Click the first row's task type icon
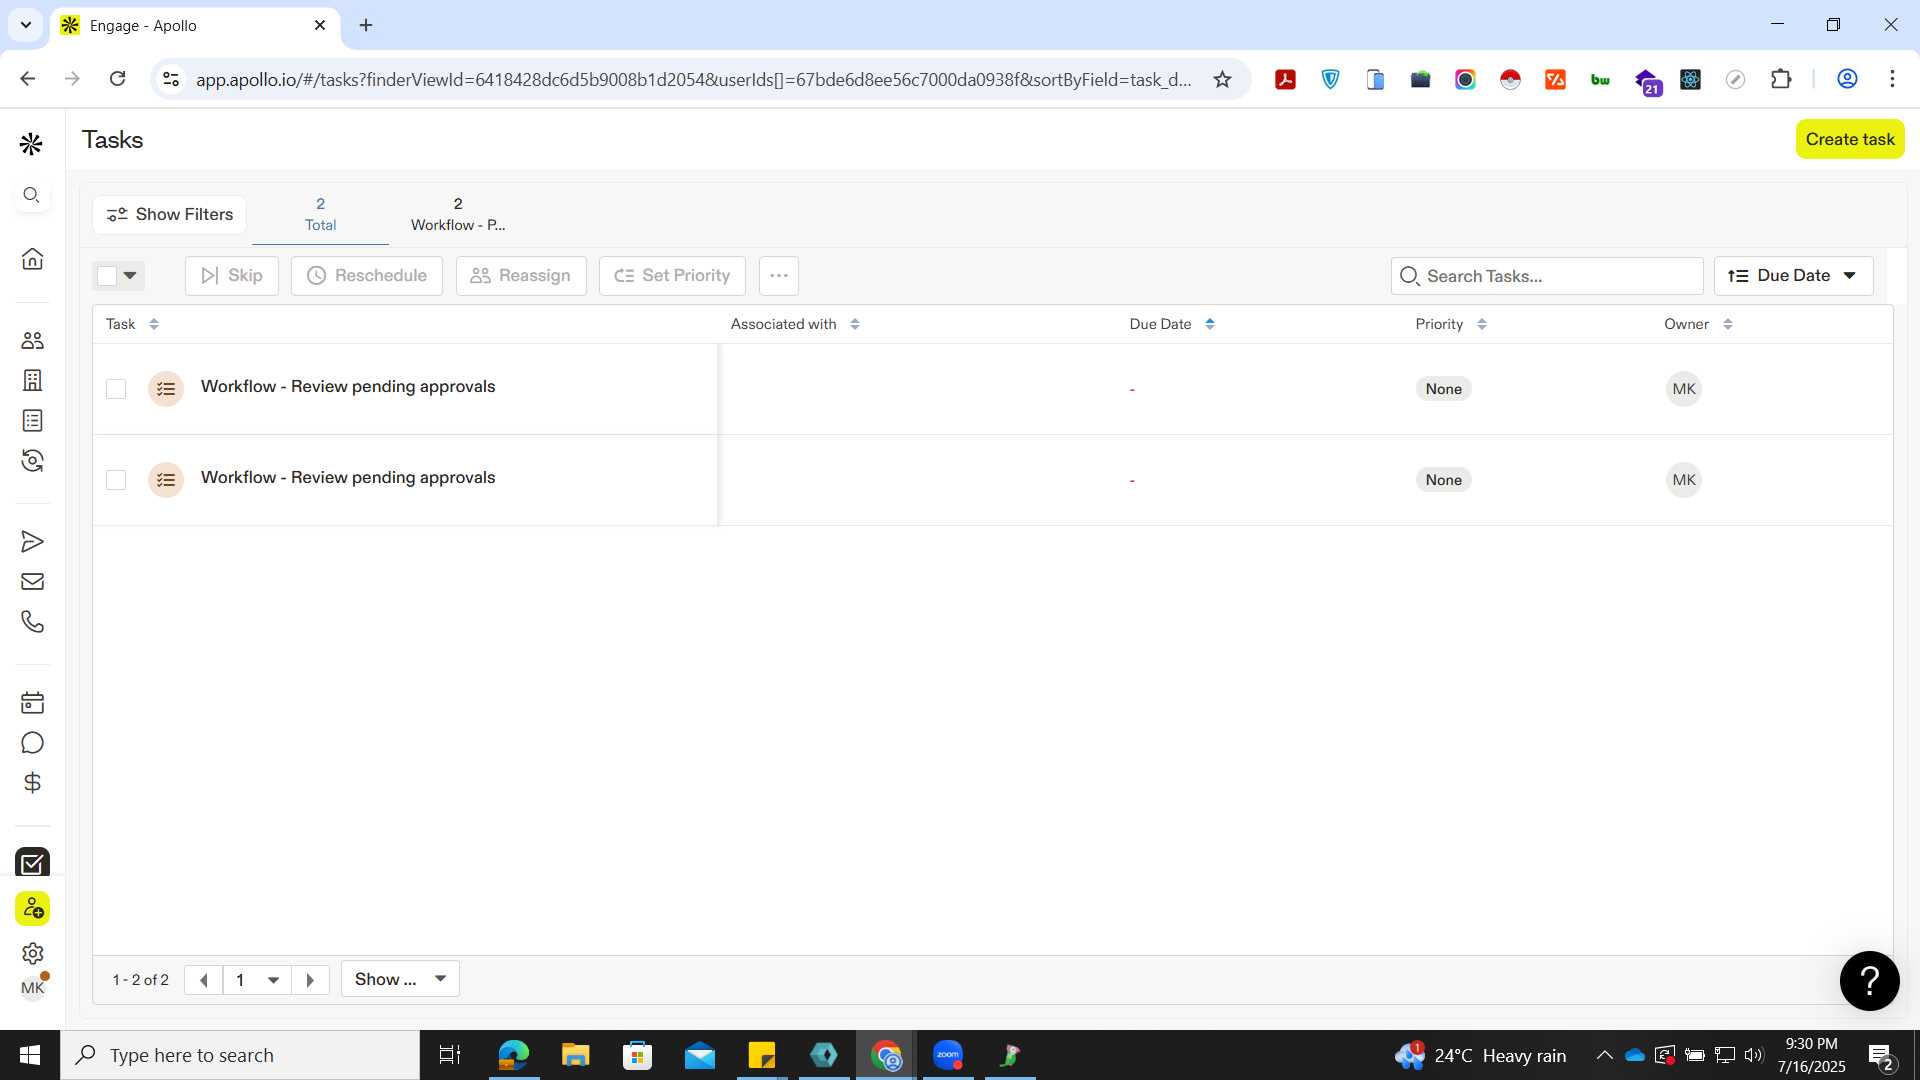Image resolution: width=1920 pixels, height=1080 pixels. [166, 389]
